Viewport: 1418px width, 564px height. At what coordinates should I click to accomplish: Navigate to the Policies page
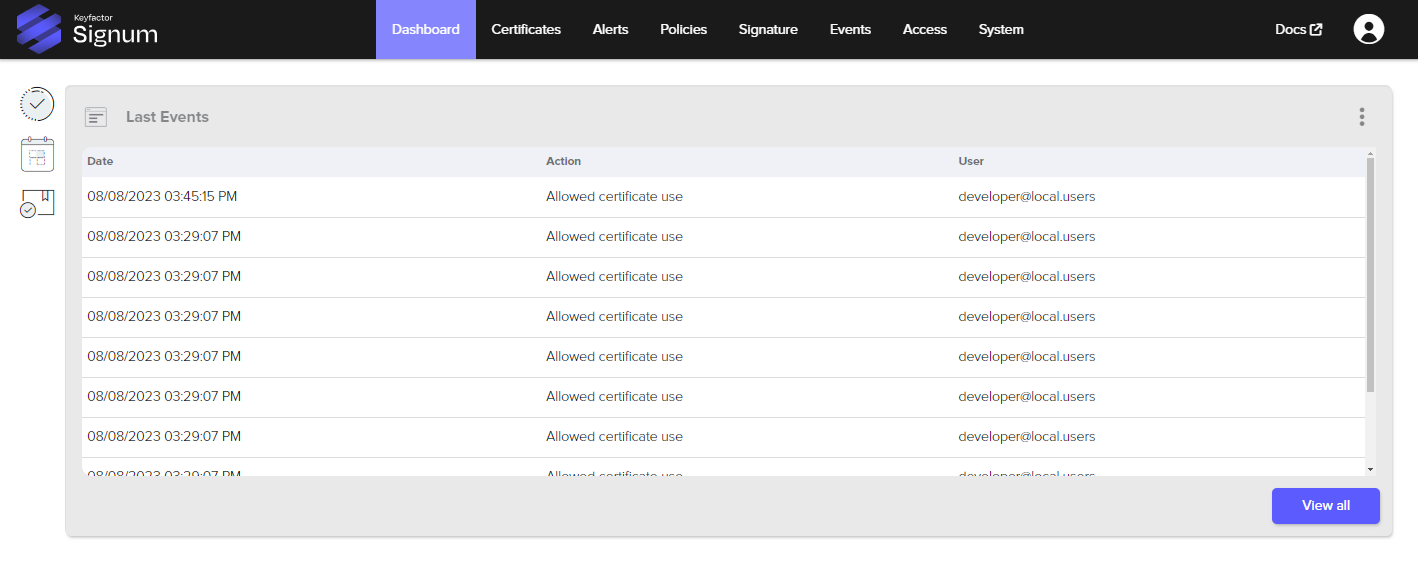(x=683, y=29)
